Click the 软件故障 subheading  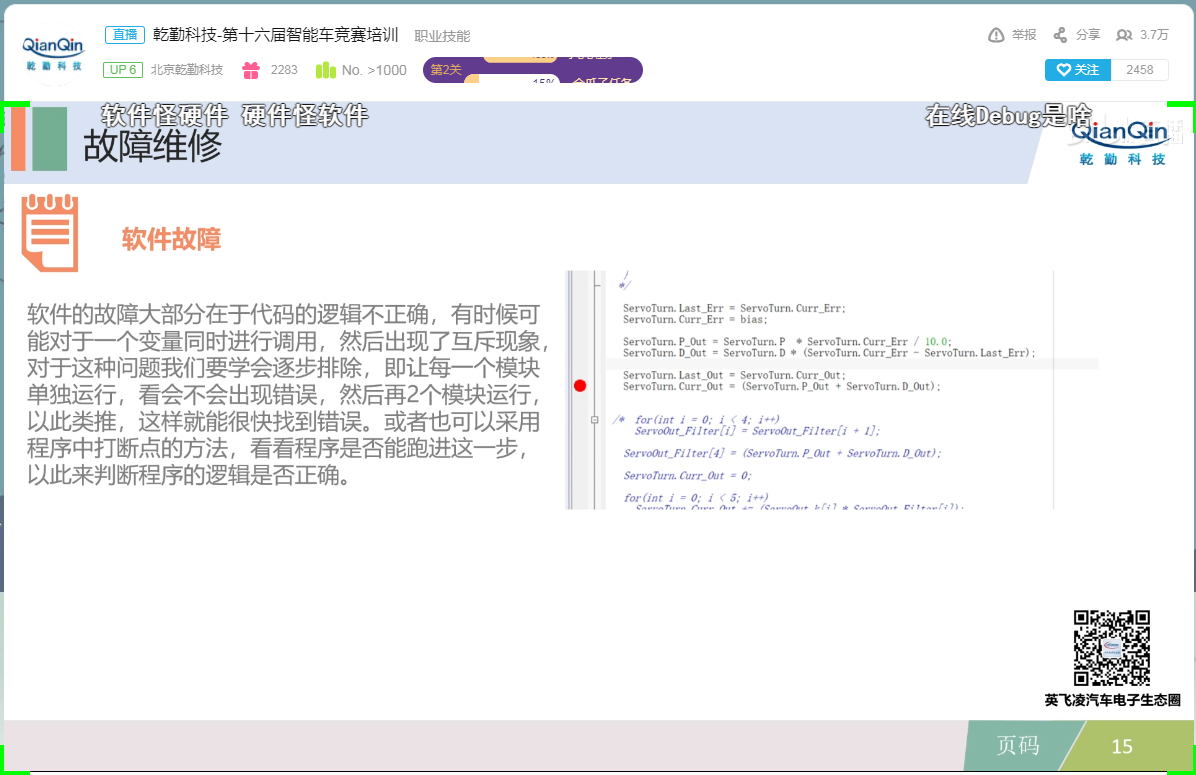171,240
